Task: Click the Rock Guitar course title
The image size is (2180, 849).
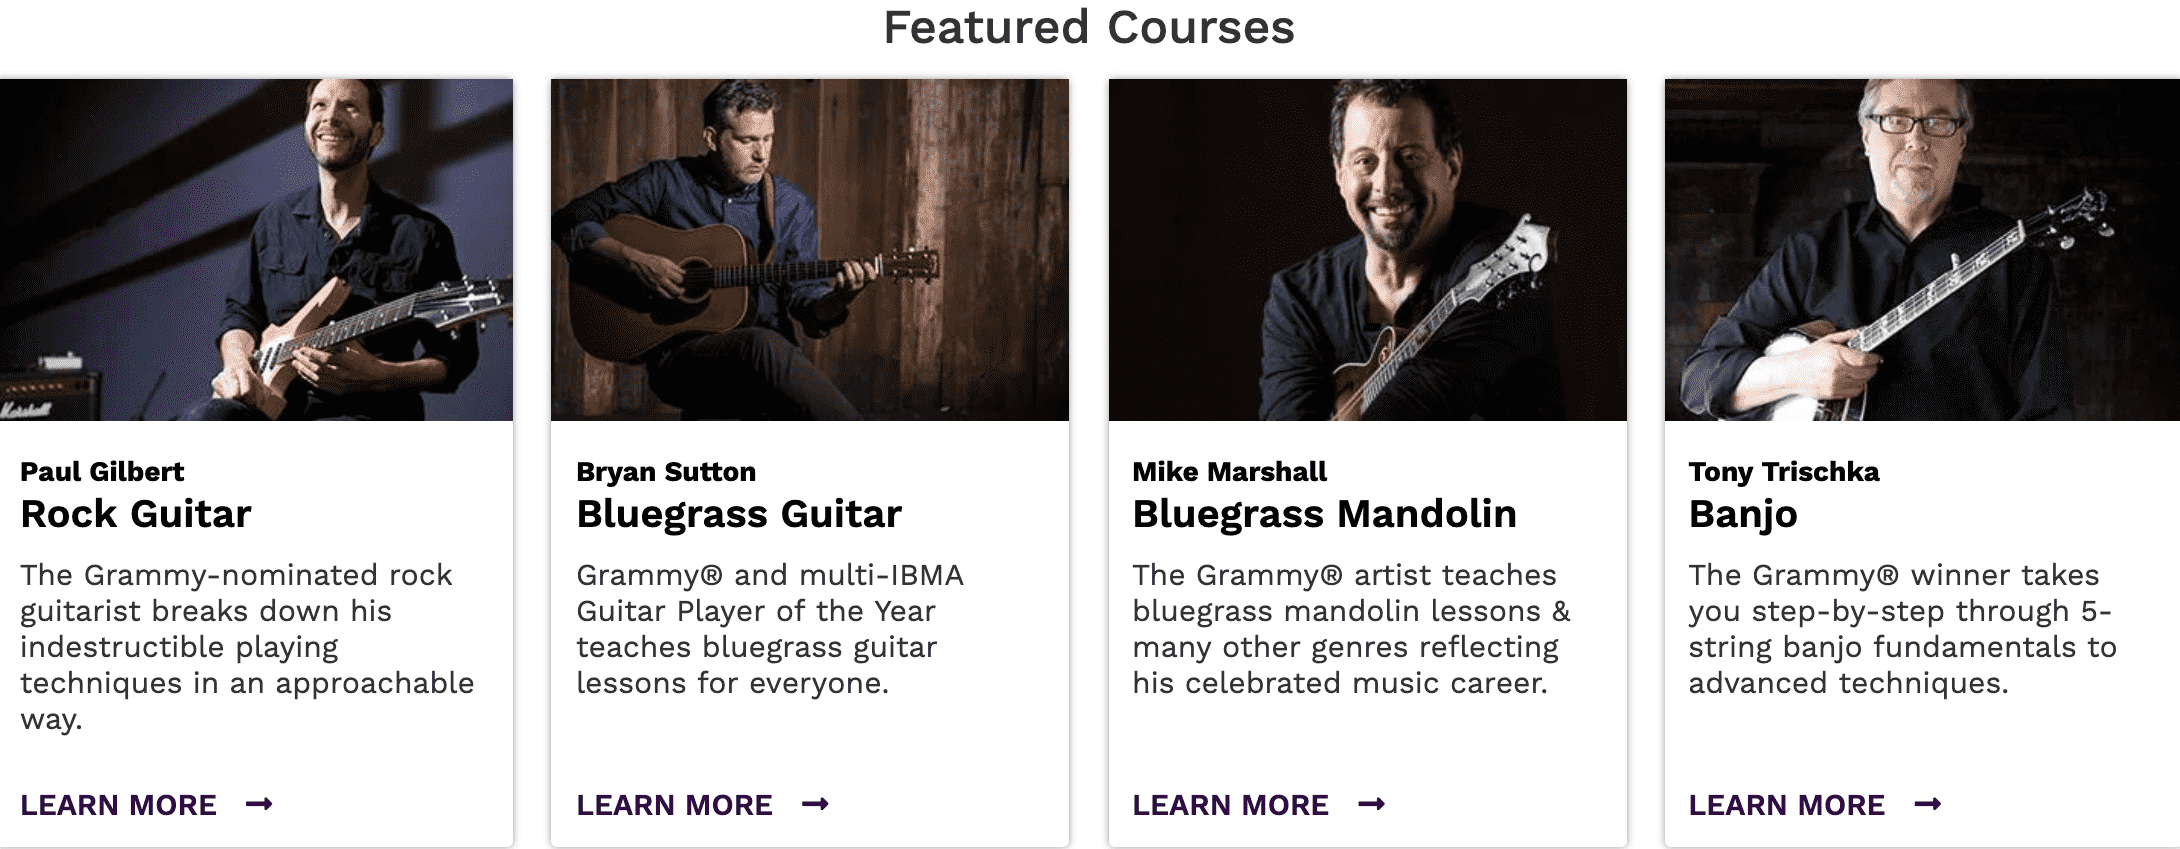Action: pyautogui.click(x=136, y=514)
